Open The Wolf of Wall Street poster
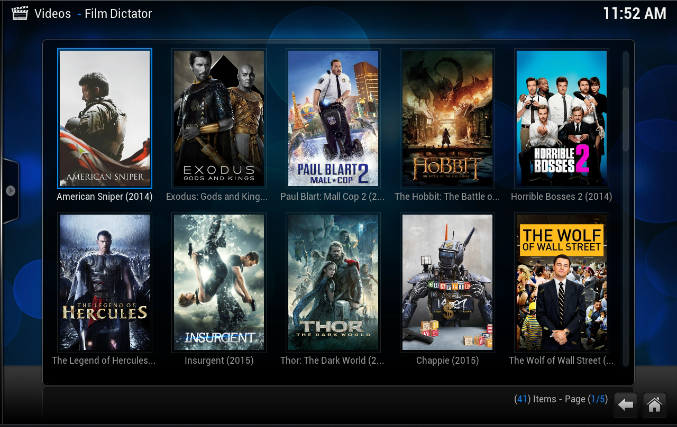Viewport: 677px width, 427px height. (x=561, y=282)
